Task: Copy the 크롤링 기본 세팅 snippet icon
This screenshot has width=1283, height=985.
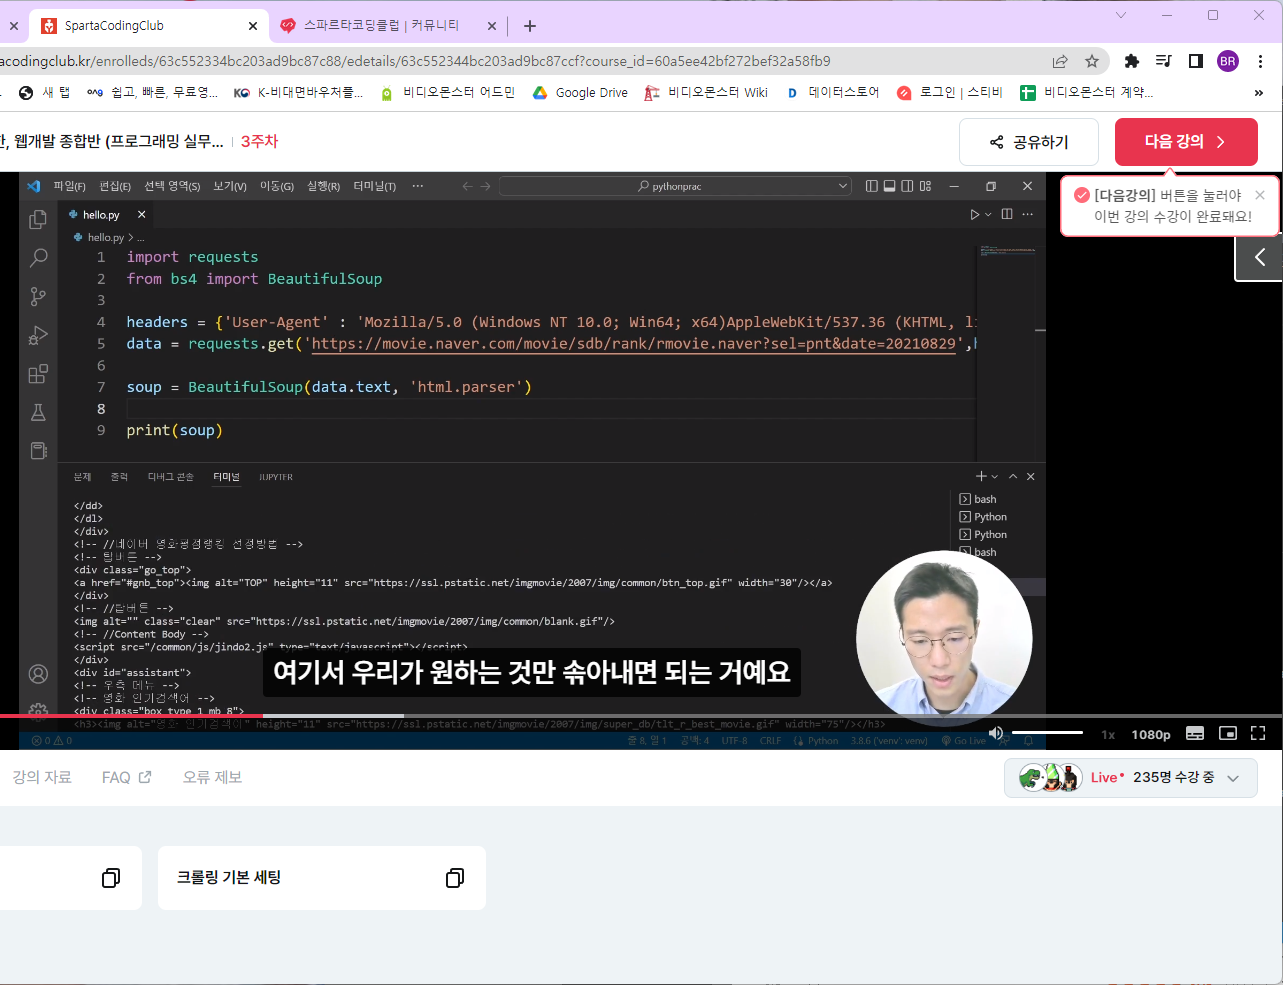Action: click(455, 878)
